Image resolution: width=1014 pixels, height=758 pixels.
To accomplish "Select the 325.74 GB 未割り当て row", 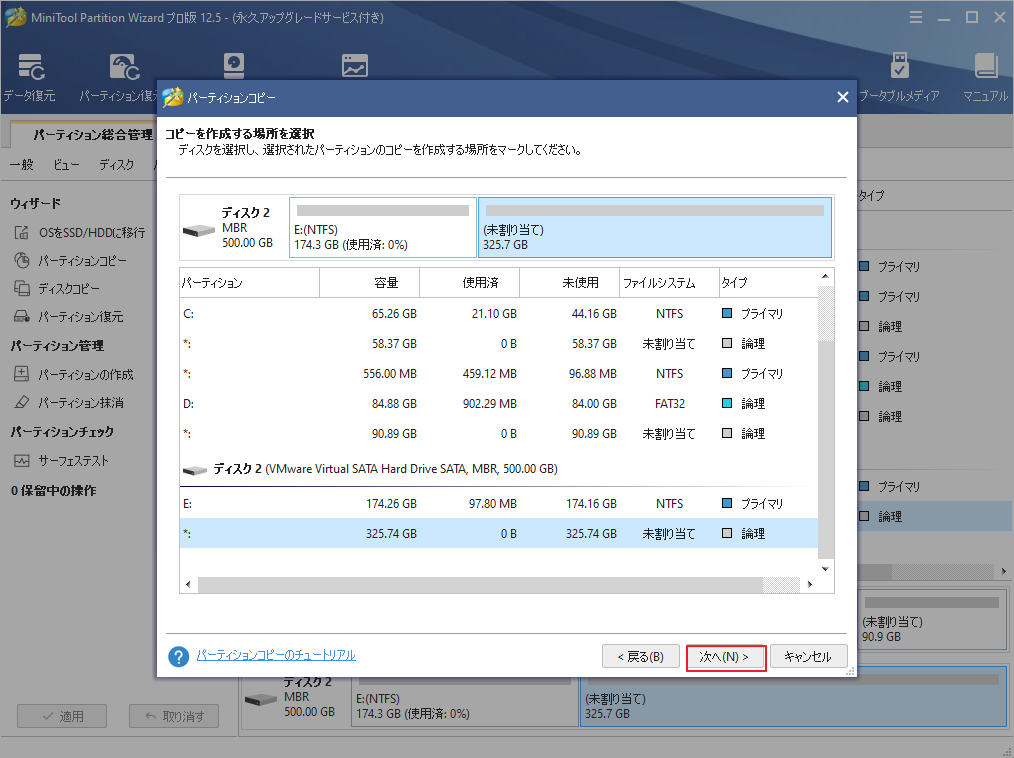I will click(x=450, y=533).
